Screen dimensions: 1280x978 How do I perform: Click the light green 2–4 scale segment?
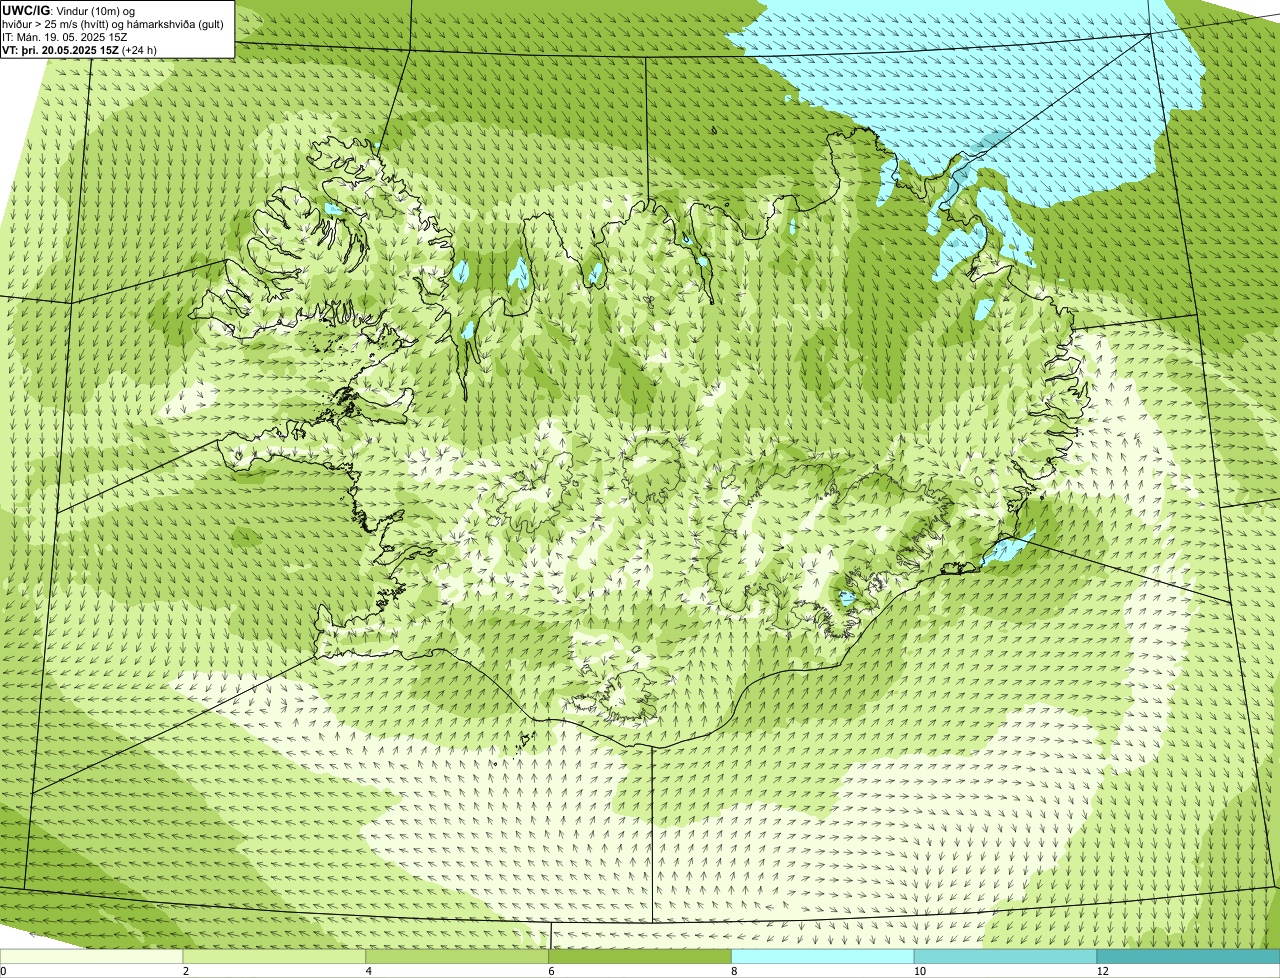tap(275, 957)
